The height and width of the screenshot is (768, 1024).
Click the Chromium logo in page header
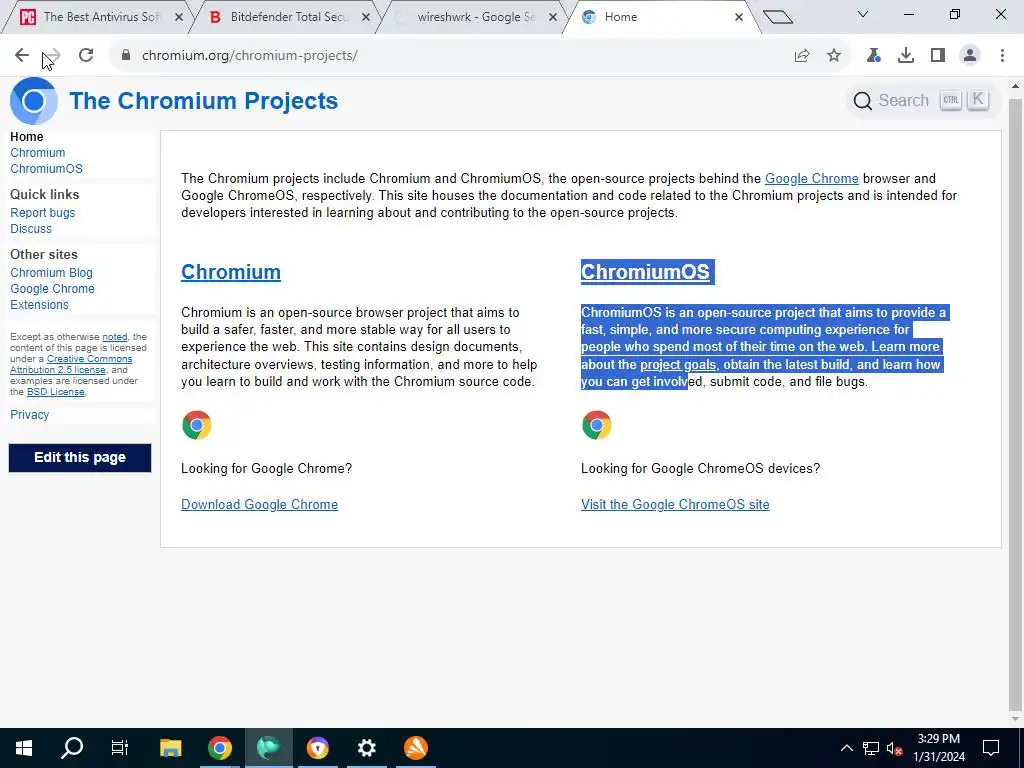[33, 101]
